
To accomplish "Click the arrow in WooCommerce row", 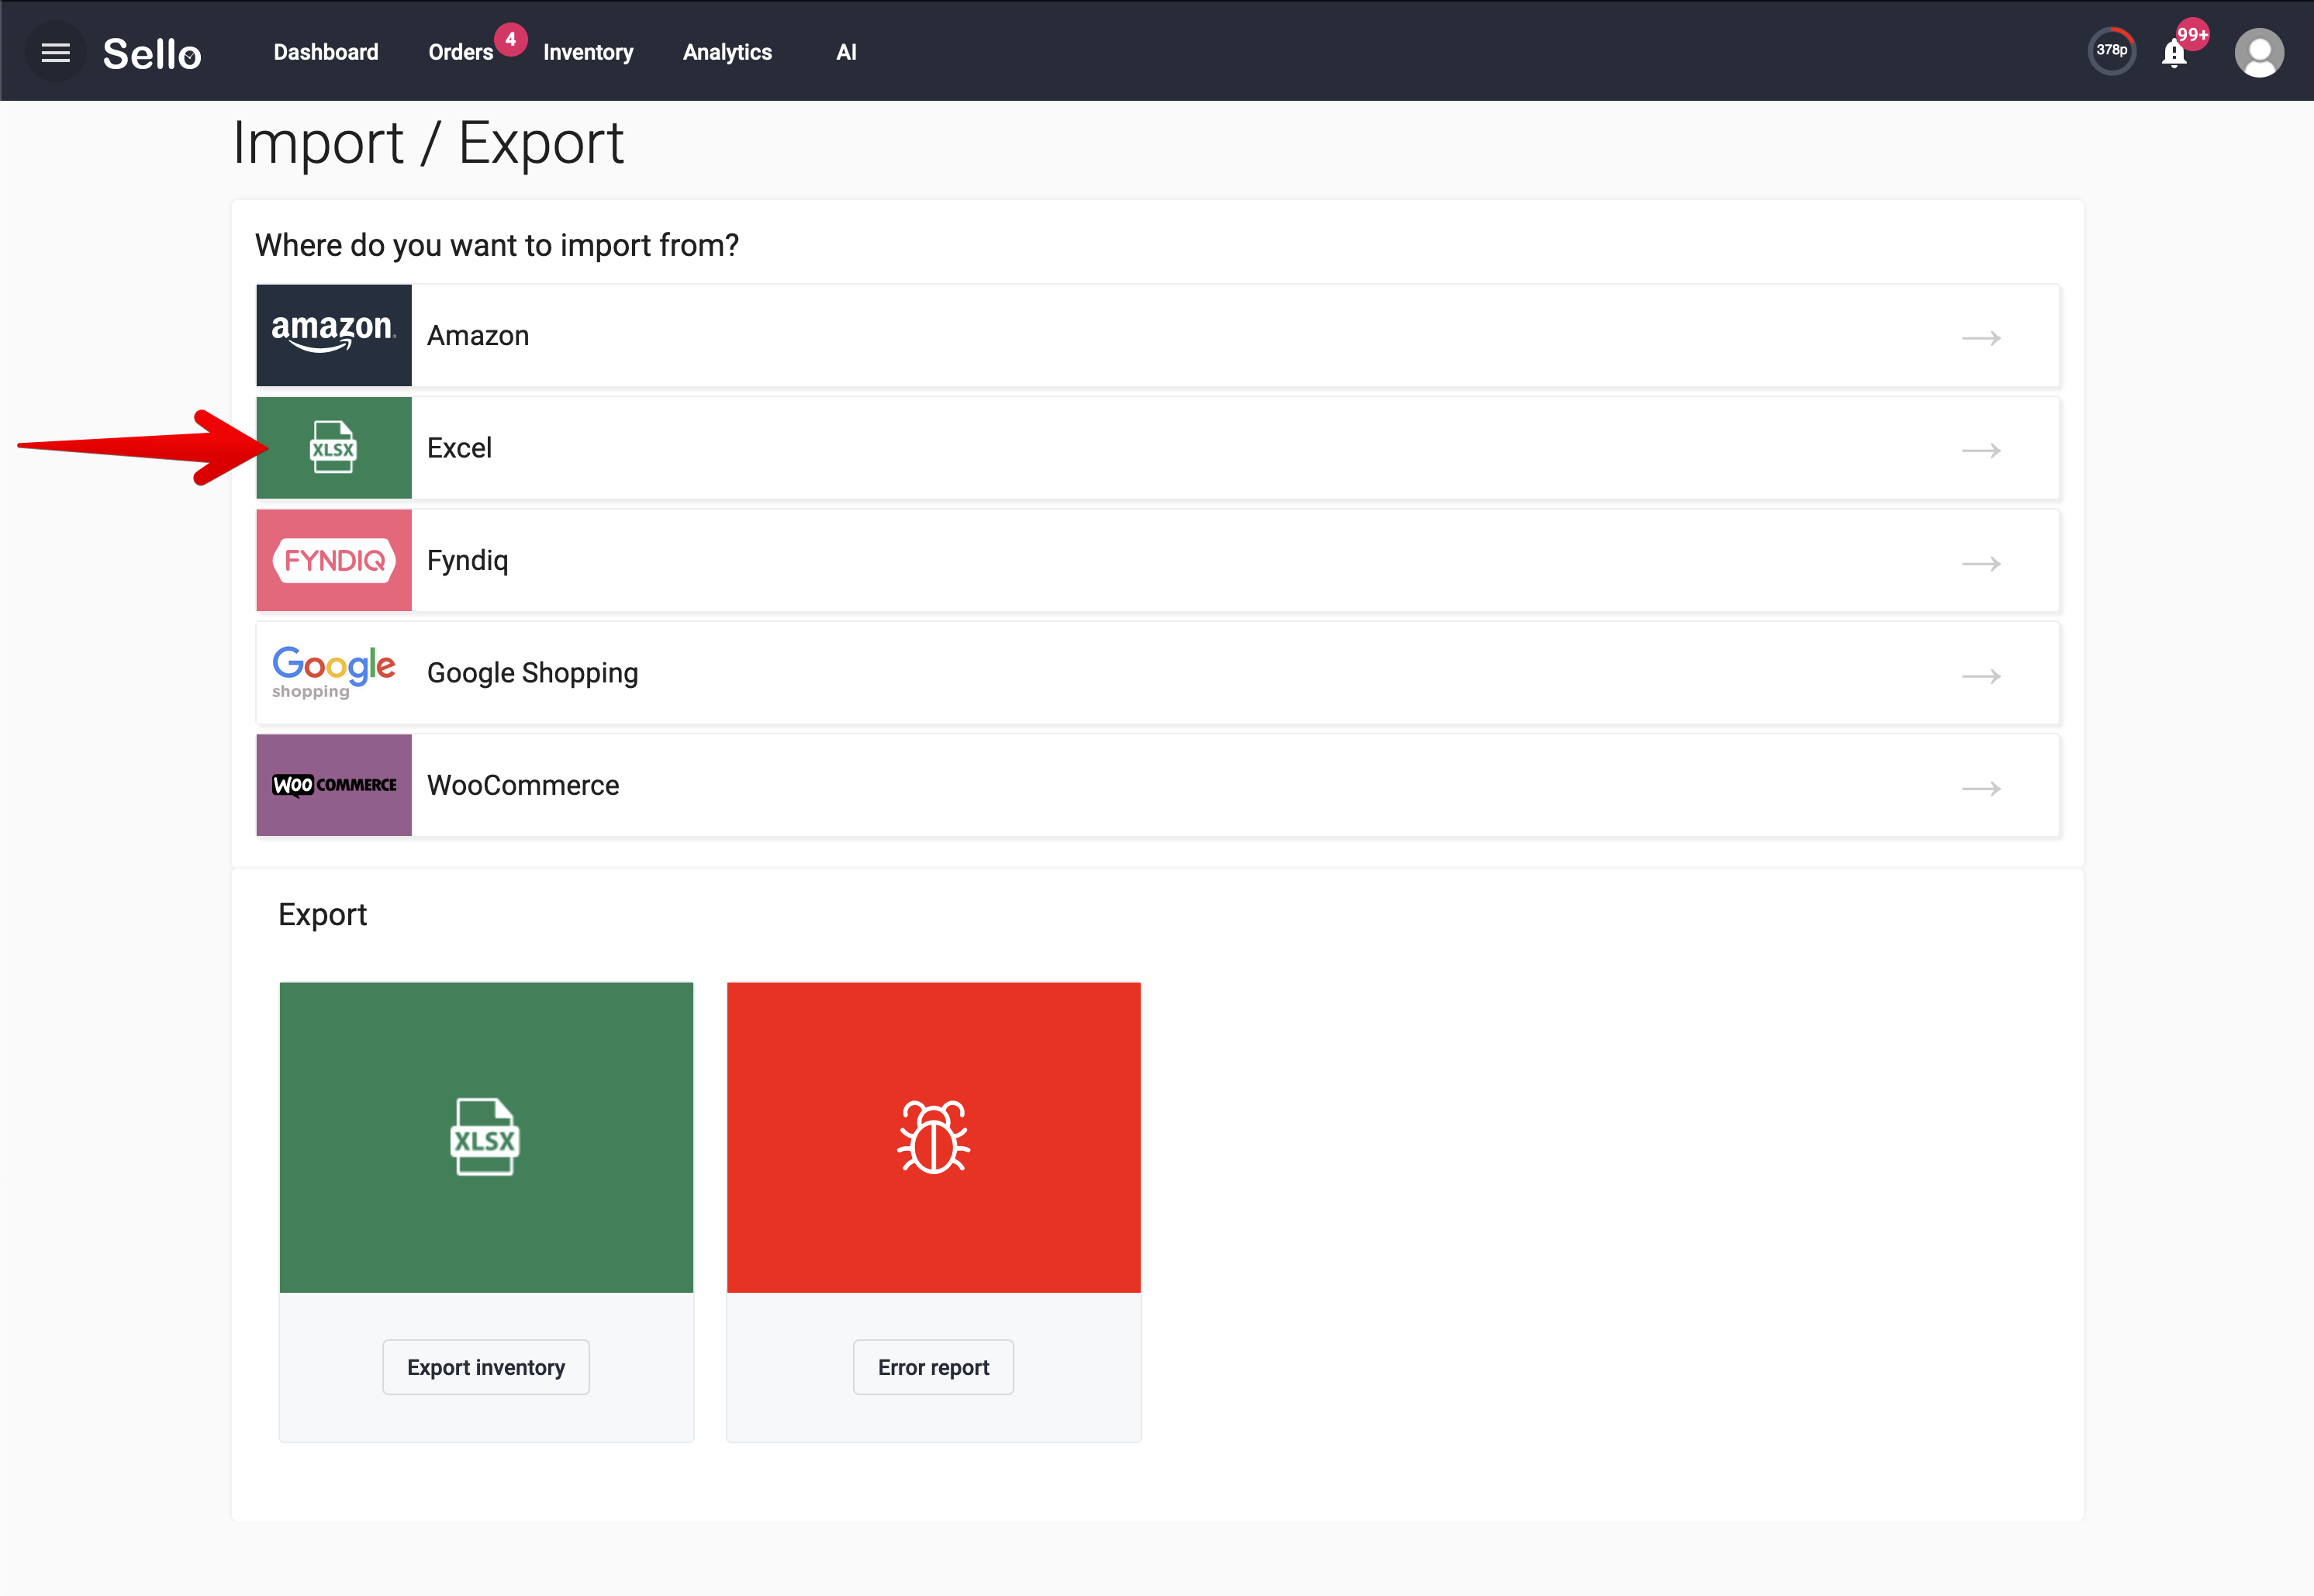I will [1980, 789].
